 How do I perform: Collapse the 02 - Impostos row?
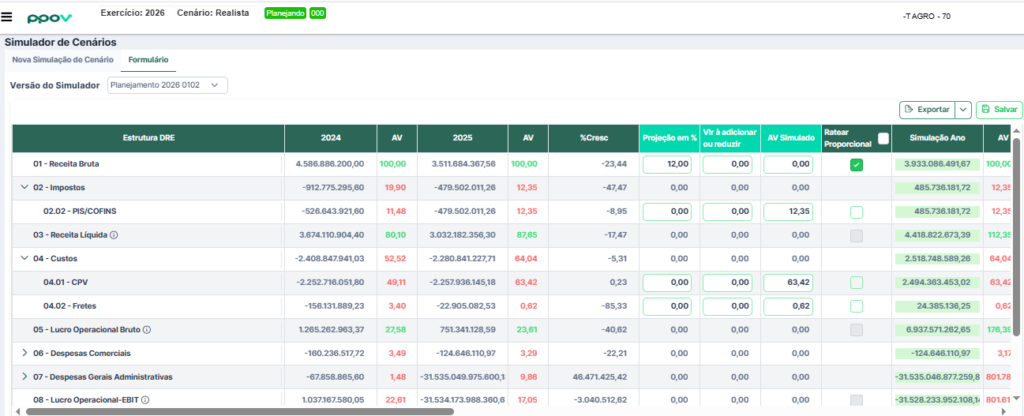tap(24, 187)
